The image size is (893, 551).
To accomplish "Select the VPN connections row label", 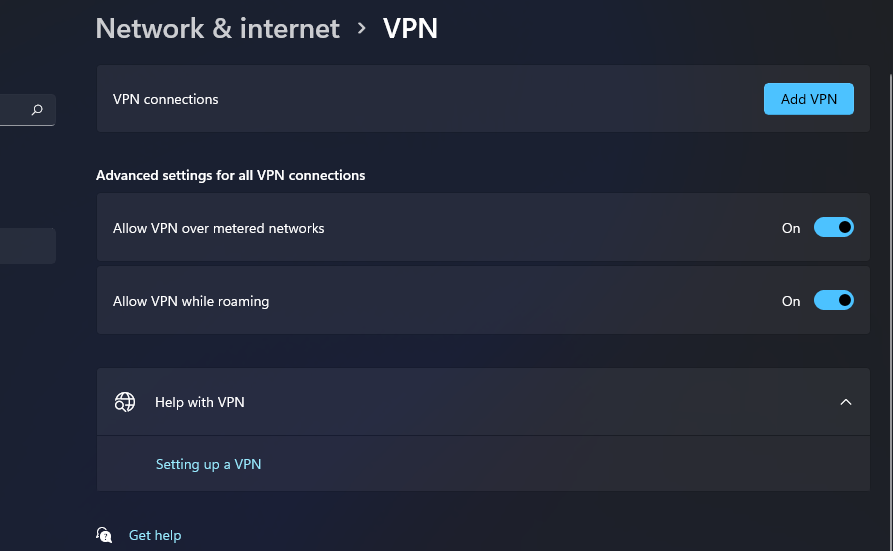I will pos(166,99).
